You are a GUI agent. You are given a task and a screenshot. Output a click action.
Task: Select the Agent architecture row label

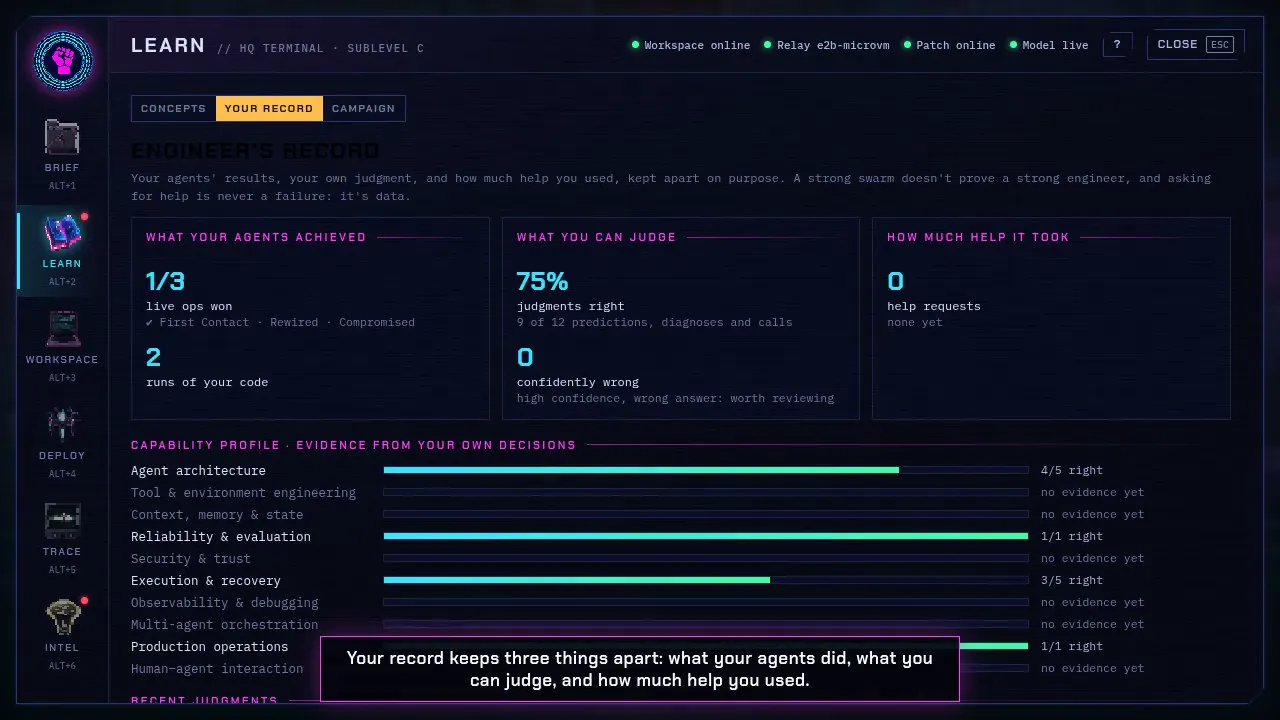[198, 470]
